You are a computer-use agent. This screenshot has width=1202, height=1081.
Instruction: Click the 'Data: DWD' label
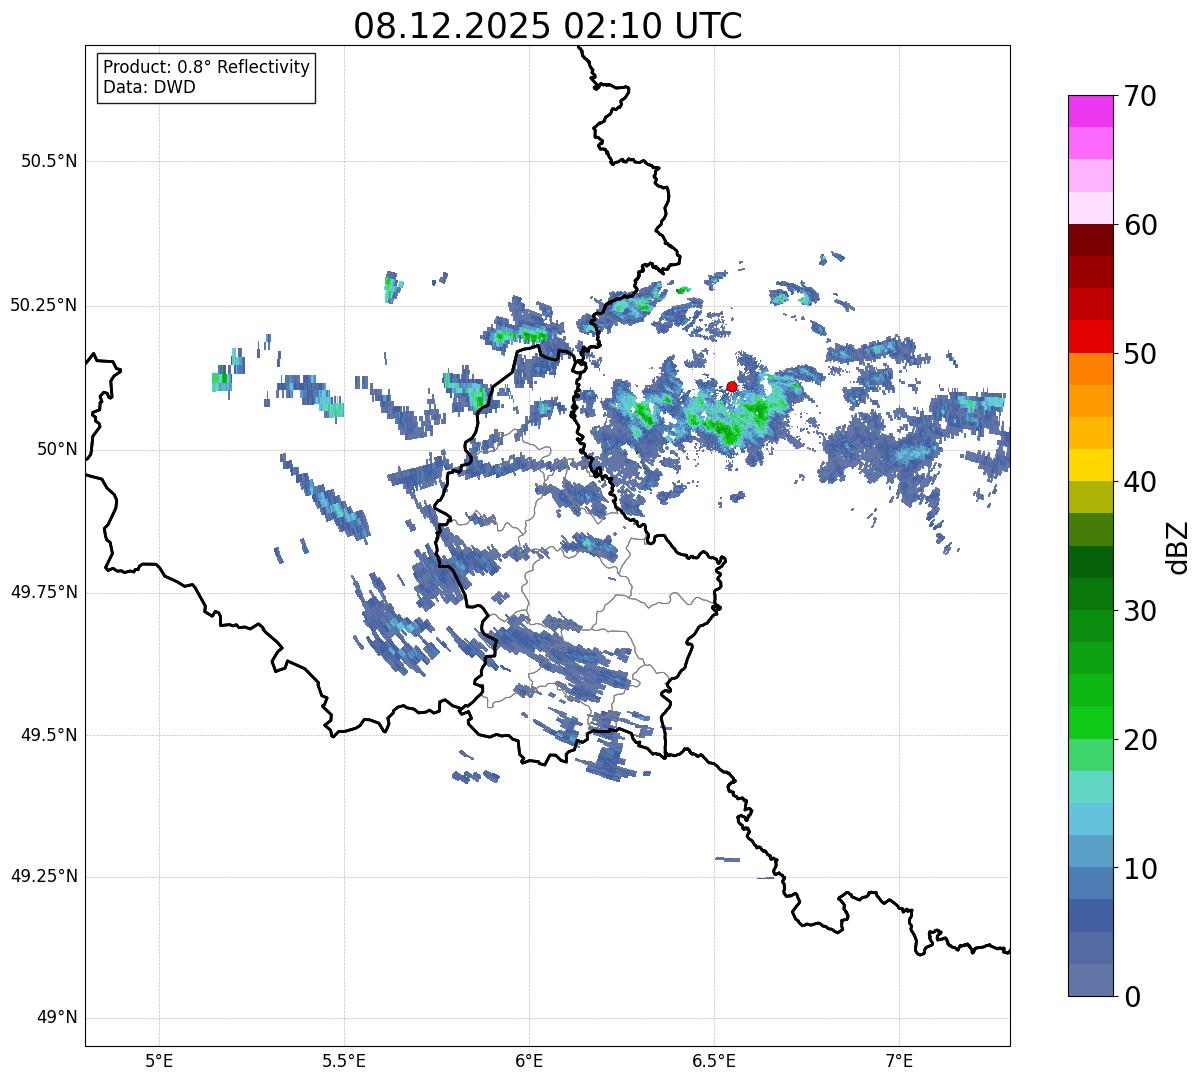coord(149,87)
